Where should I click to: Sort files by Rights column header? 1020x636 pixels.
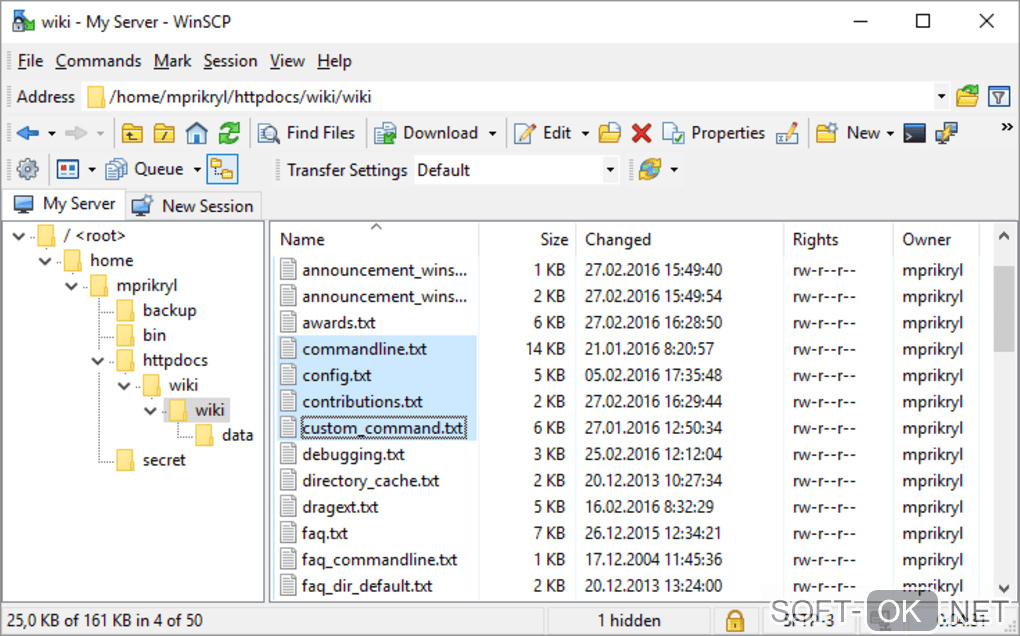point(839,239)
